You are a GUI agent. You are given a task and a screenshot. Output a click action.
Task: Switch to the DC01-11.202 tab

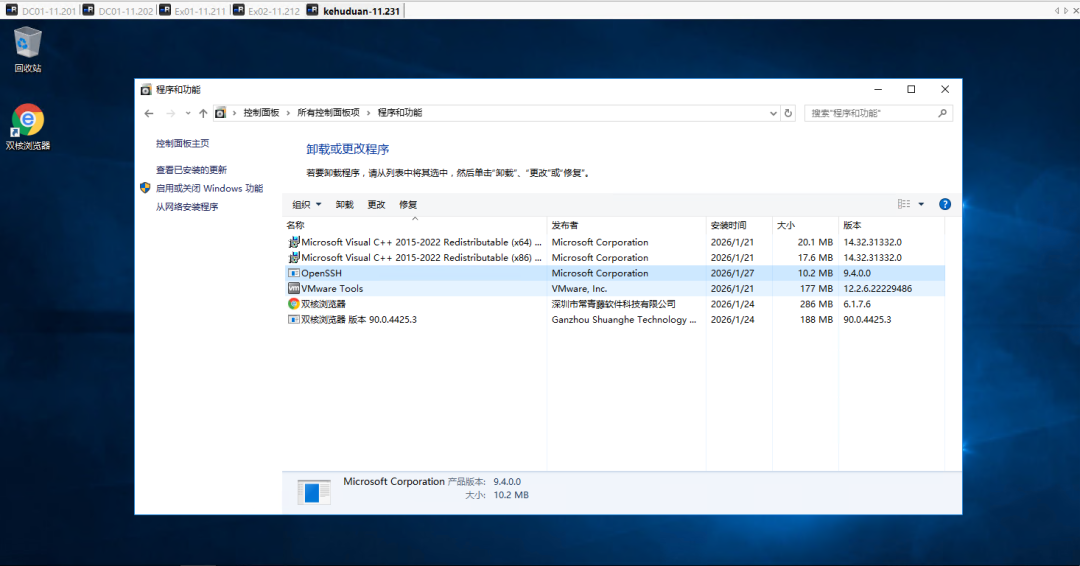pos(118,10)
